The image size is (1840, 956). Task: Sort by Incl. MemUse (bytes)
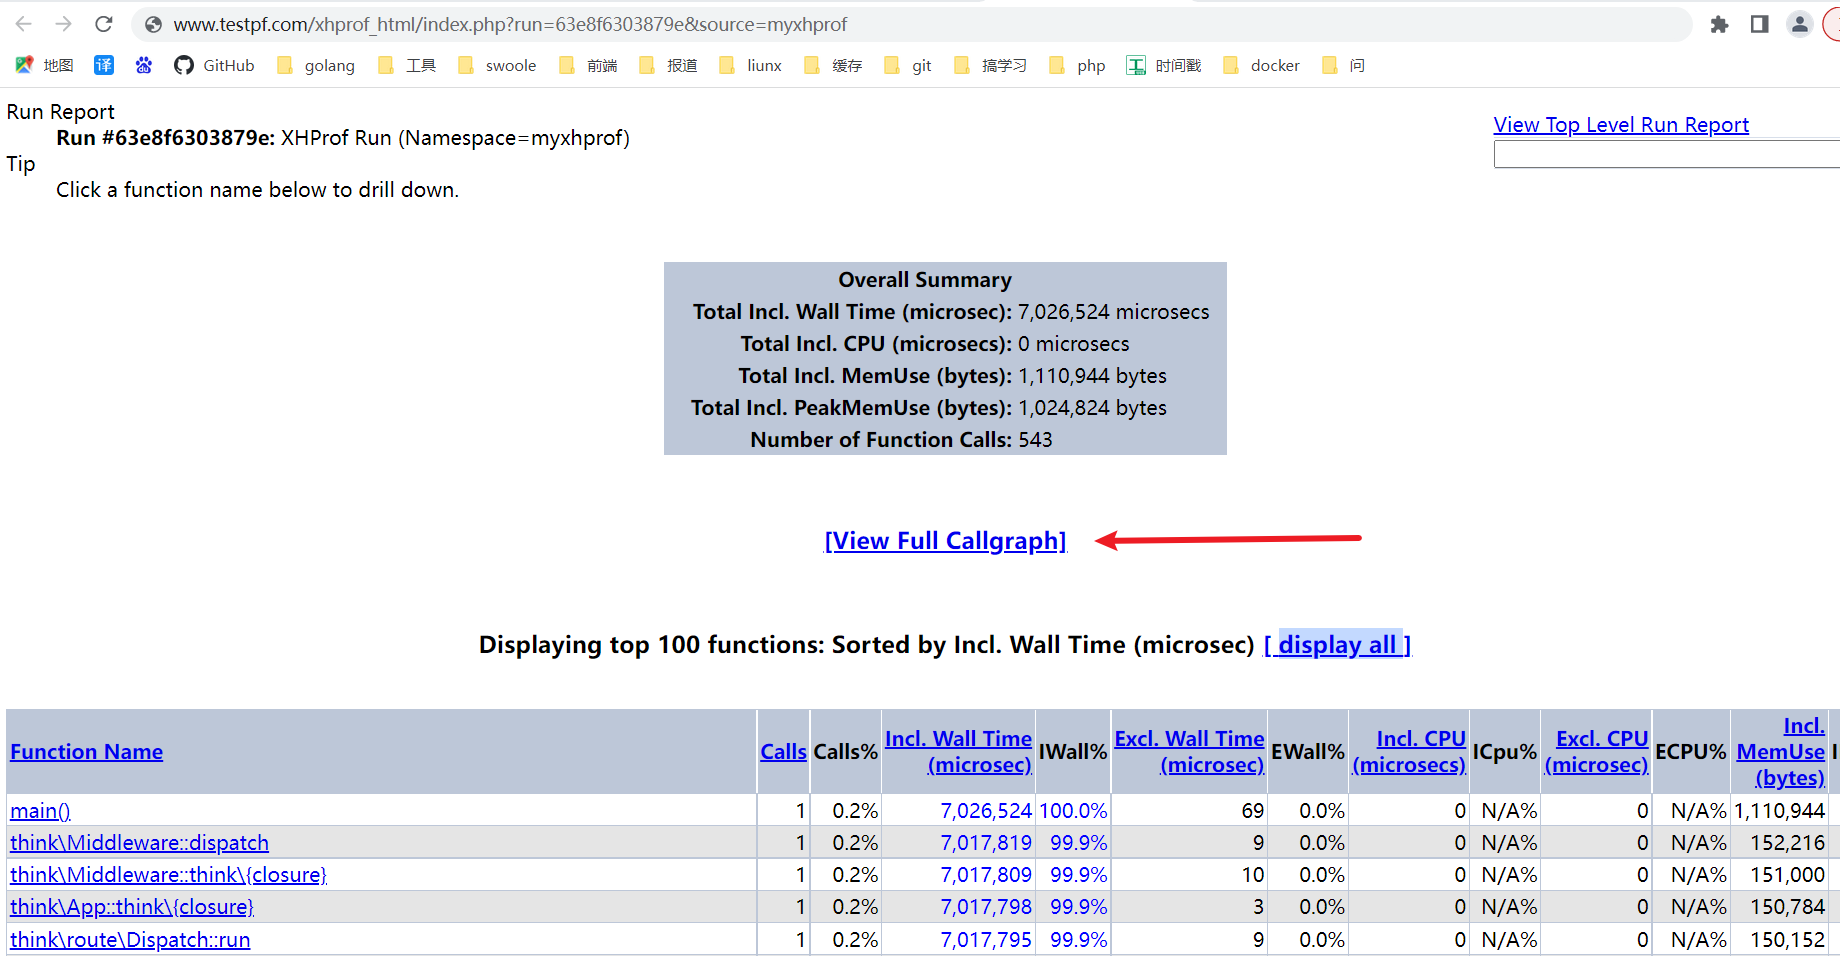1781,752
